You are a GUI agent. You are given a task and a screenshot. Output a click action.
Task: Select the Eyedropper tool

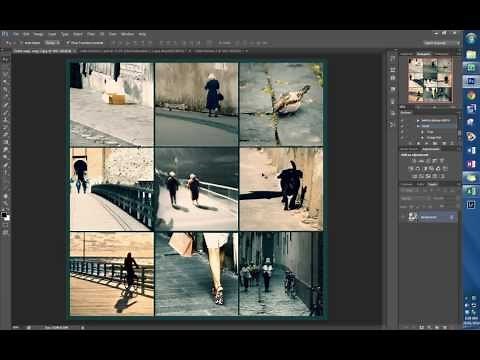pos(6,97)
